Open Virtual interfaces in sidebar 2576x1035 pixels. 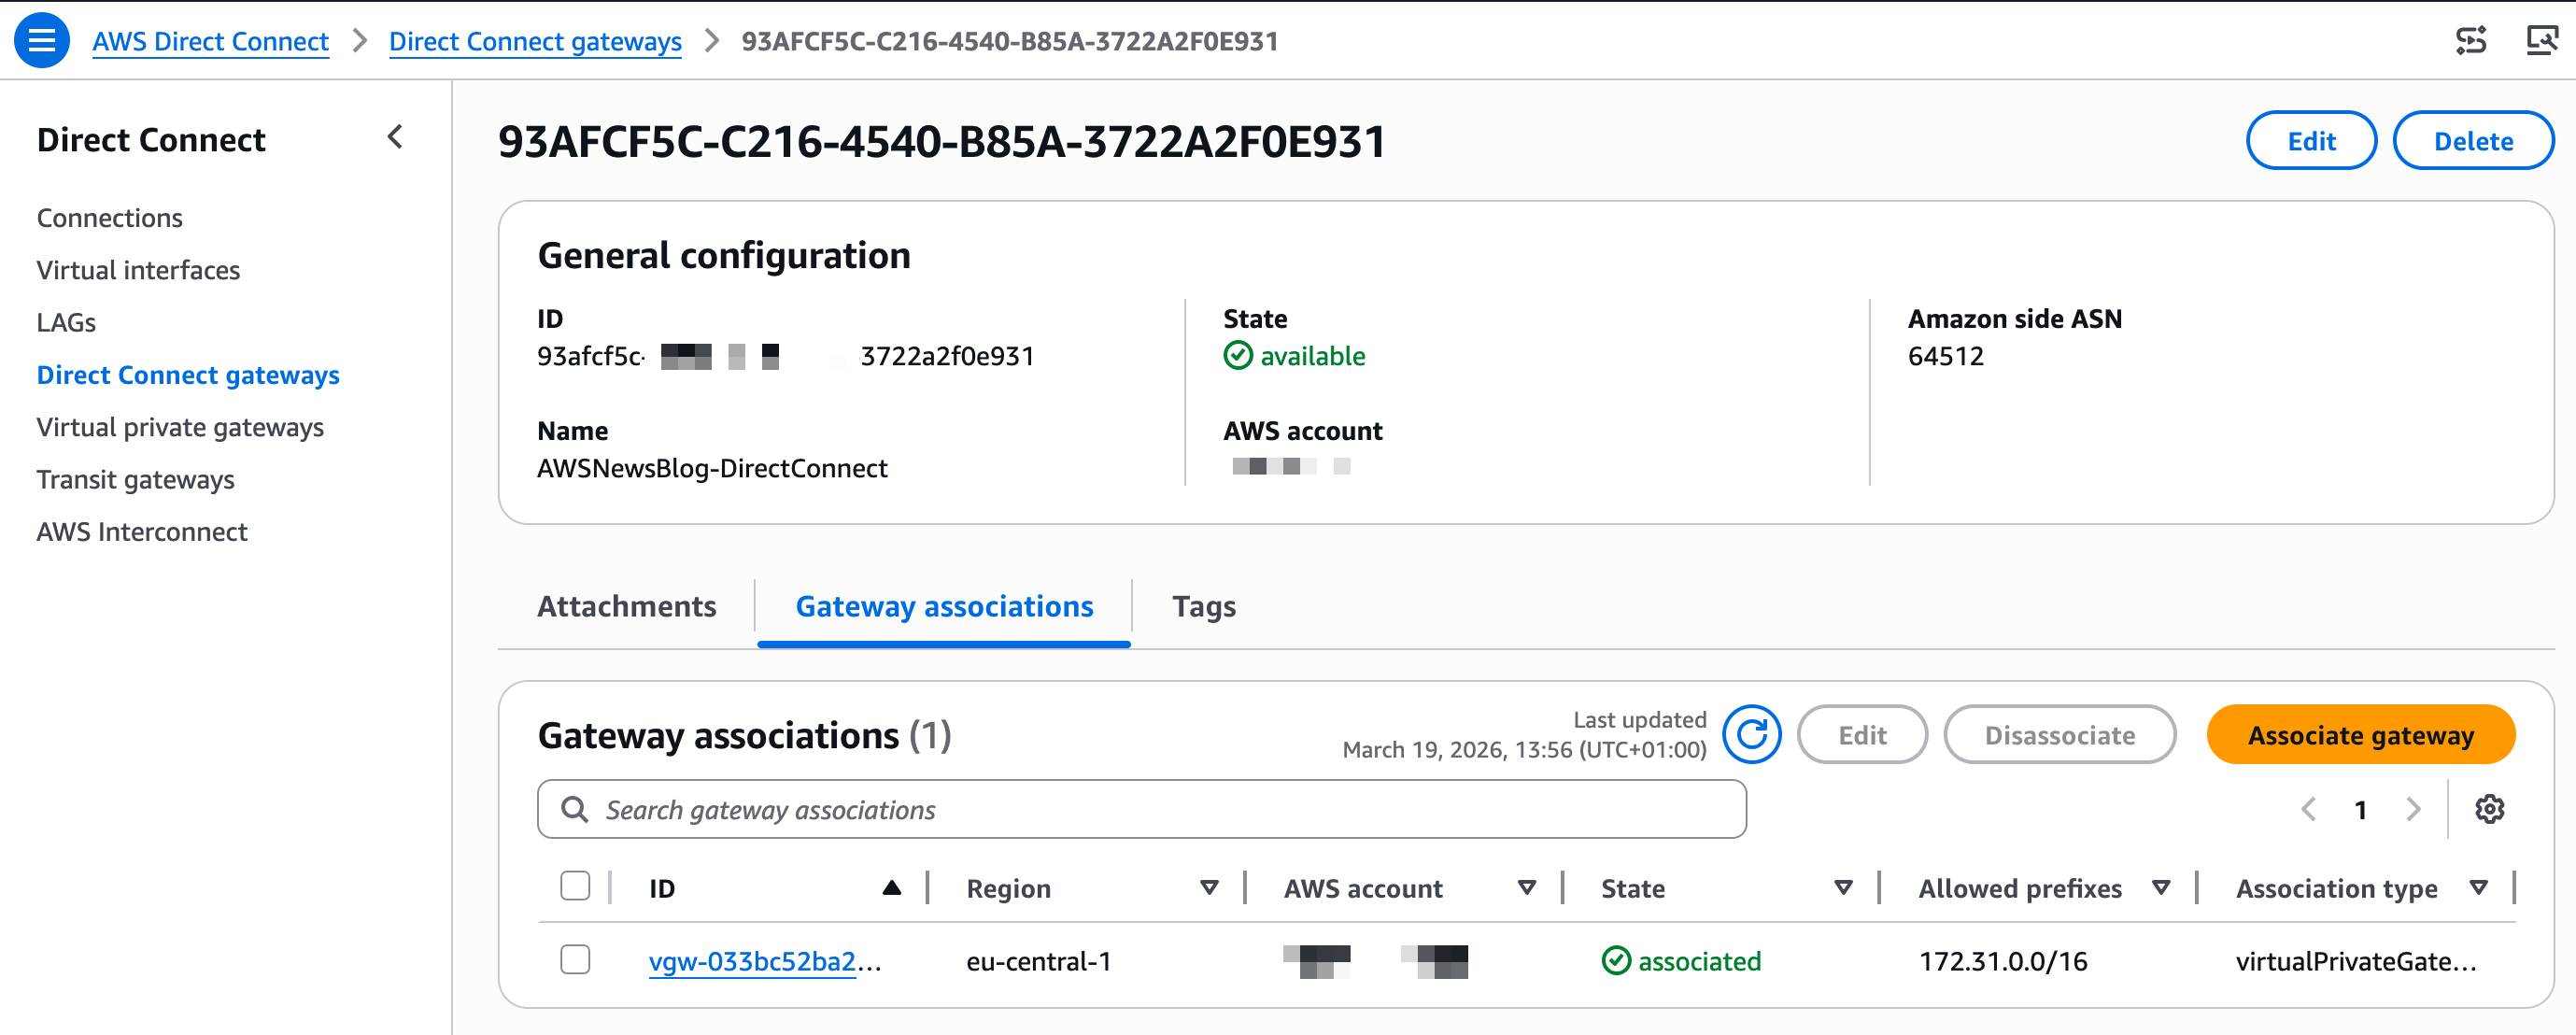pyautogui.click(x=138, y=270)
